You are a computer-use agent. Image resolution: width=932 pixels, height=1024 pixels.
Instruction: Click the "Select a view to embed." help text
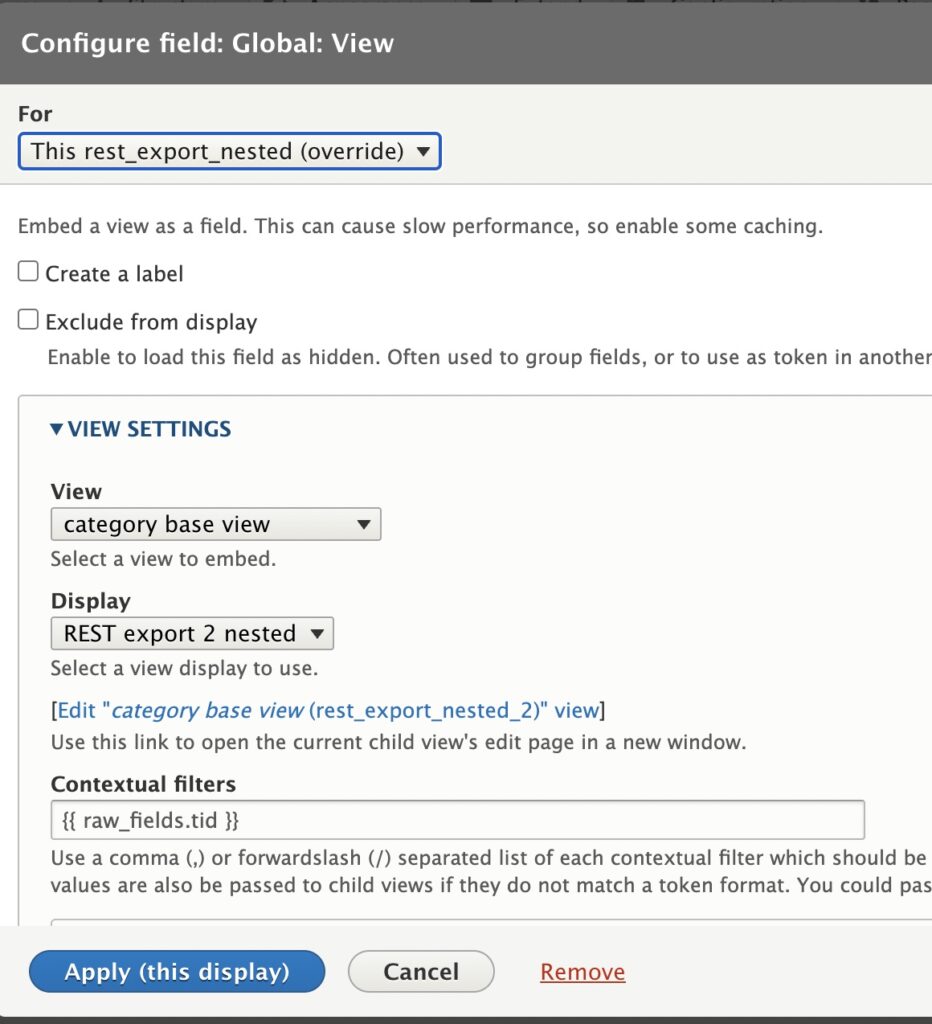[163, 559]
